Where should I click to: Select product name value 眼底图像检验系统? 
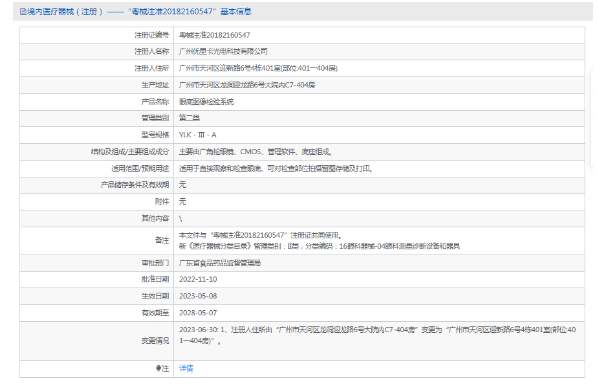click(x=206, y=102)
